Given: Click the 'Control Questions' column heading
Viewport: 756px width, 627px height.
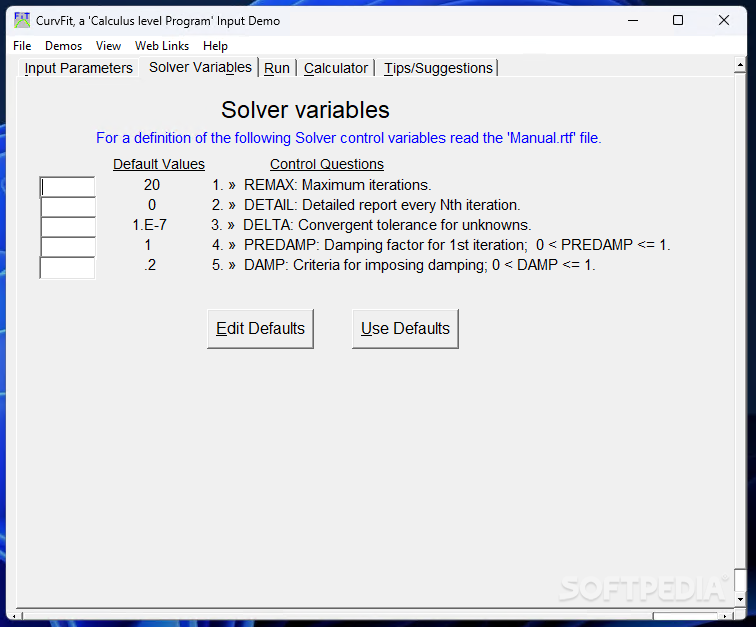Looking at the screenshot, I should [327, 164].
